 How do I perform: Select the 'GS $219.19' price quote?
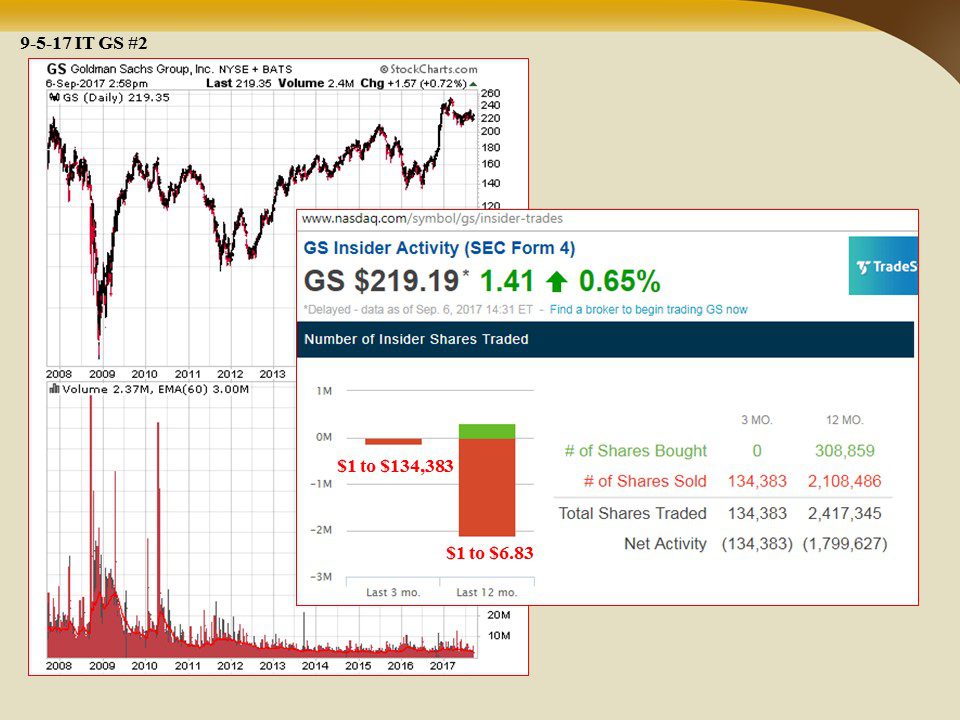381,281
